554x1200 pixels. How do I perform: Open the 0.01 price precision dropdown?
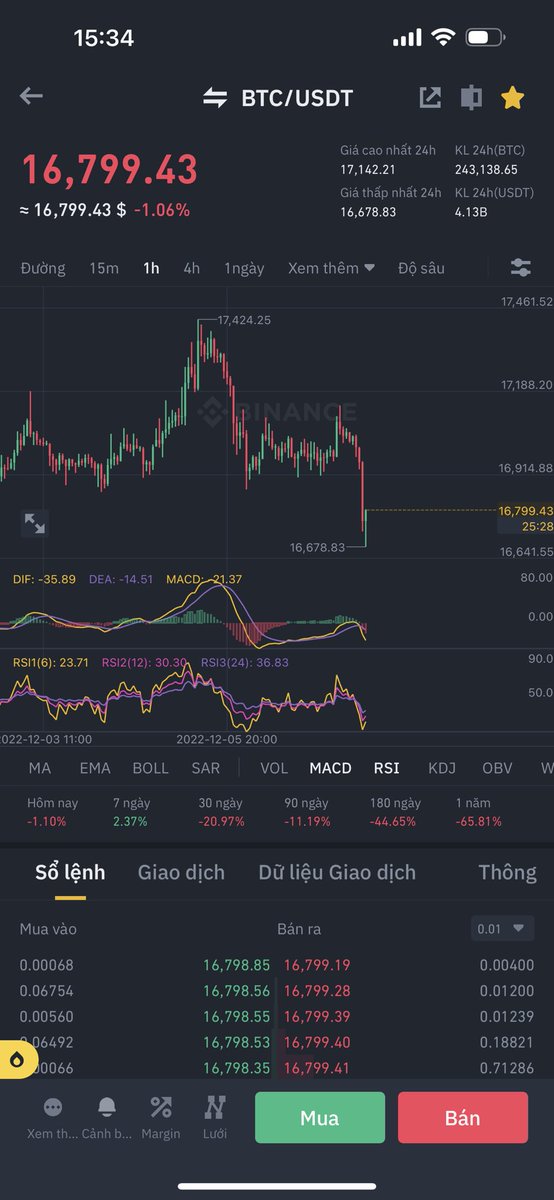coord(502,929)
